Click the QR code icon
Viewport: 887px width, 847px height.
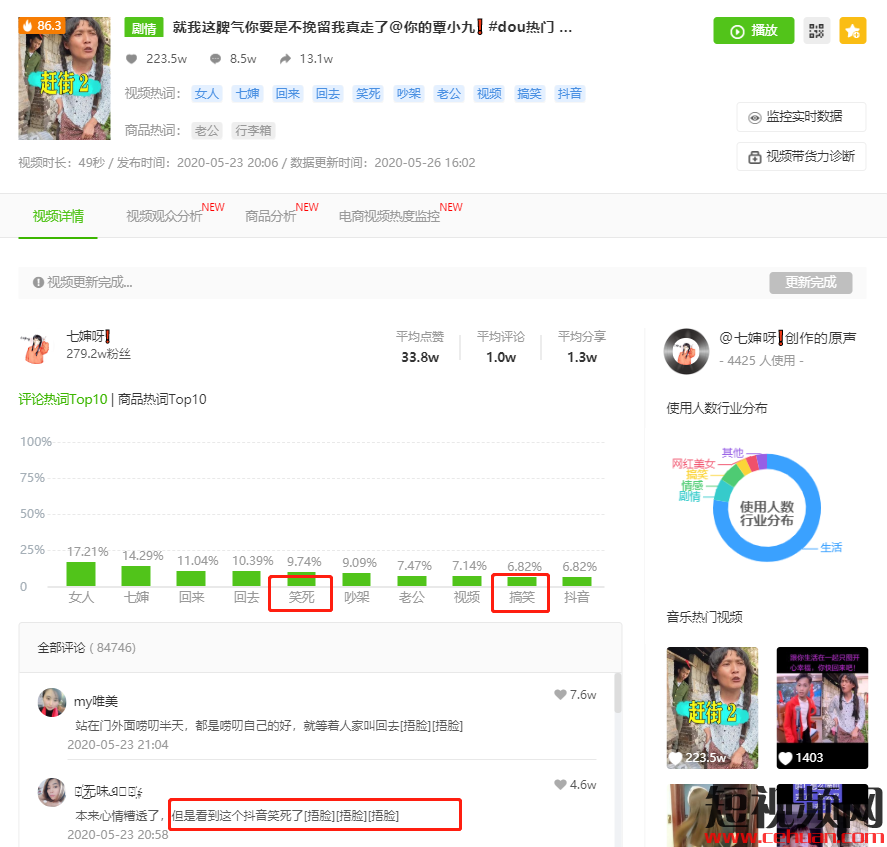coord(817,31)
